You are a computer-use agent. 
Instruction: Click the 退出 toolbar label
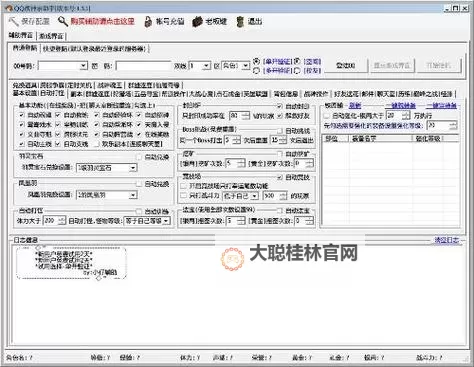pyautogui.click(x=255, y=22)
